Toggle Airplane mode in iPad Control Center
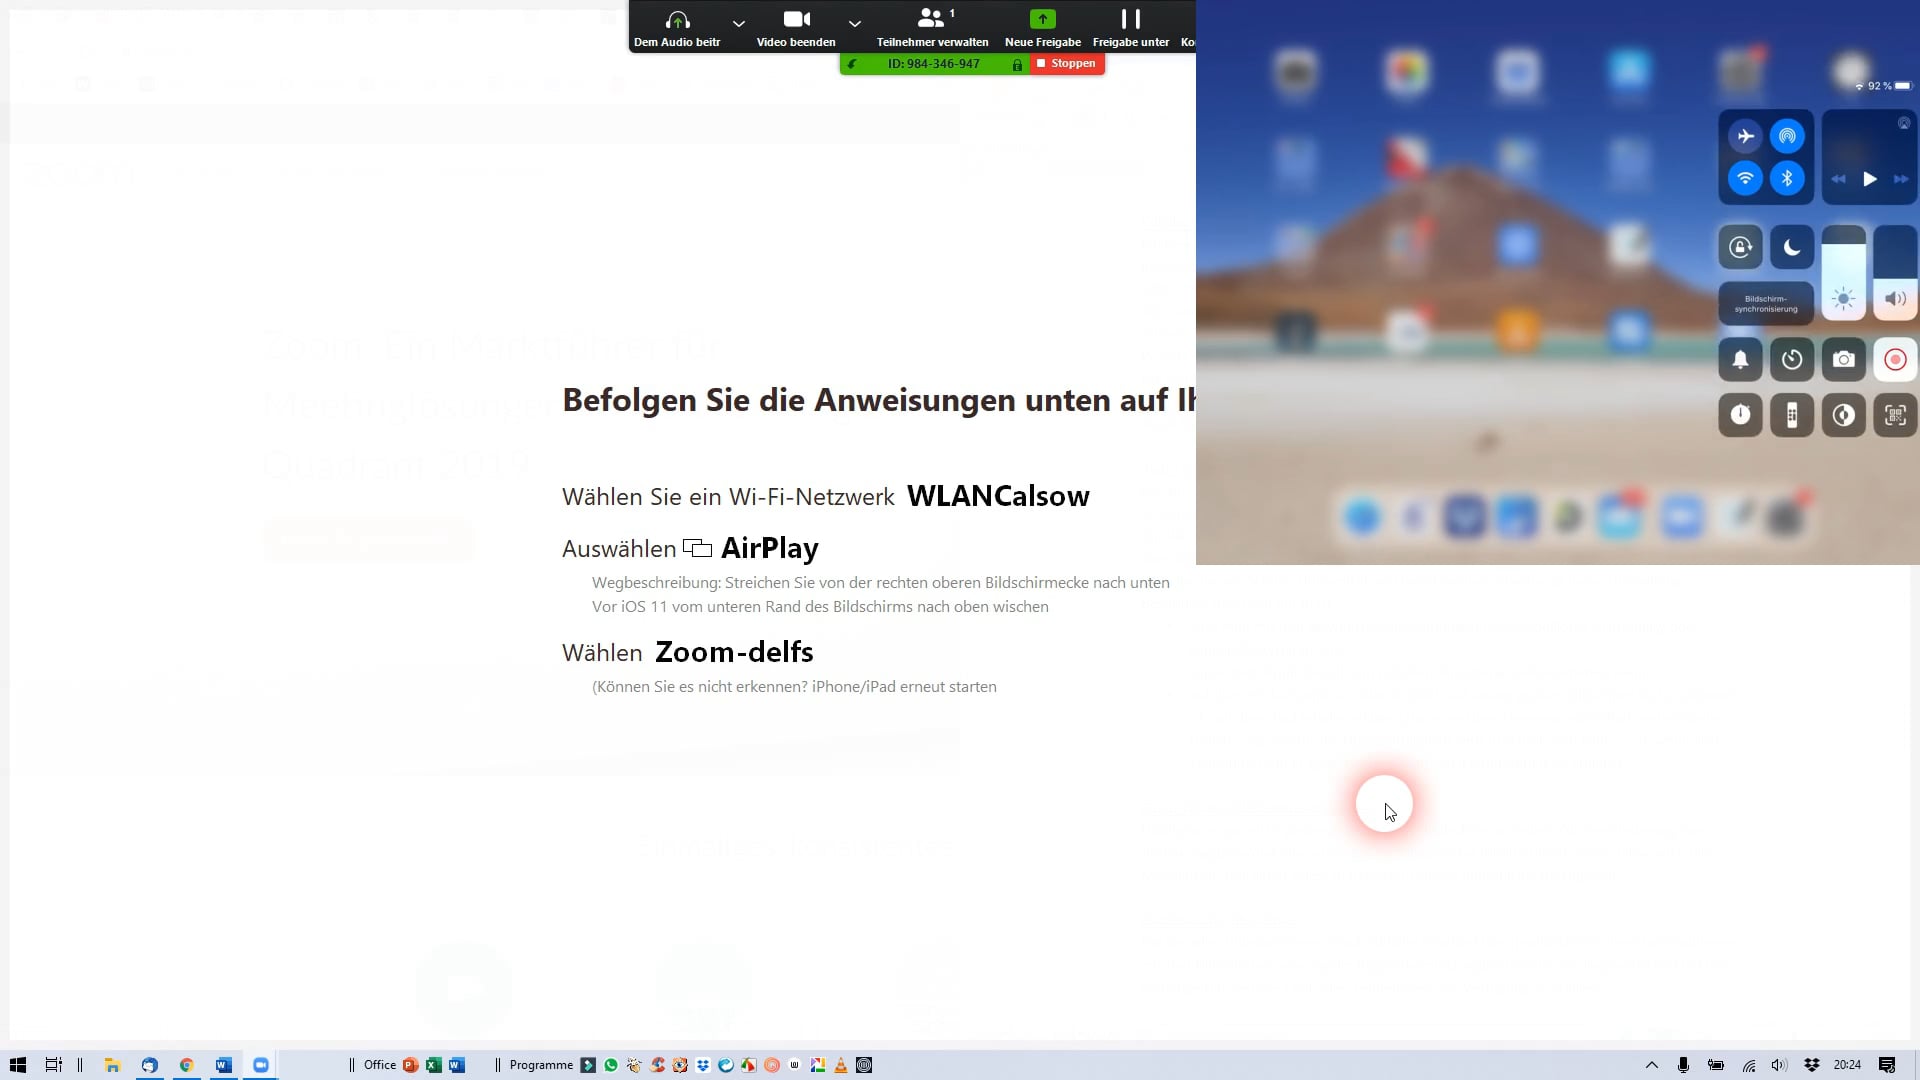The height and width of the screenshot is (1080, 1920). [x=1745, y=136]
